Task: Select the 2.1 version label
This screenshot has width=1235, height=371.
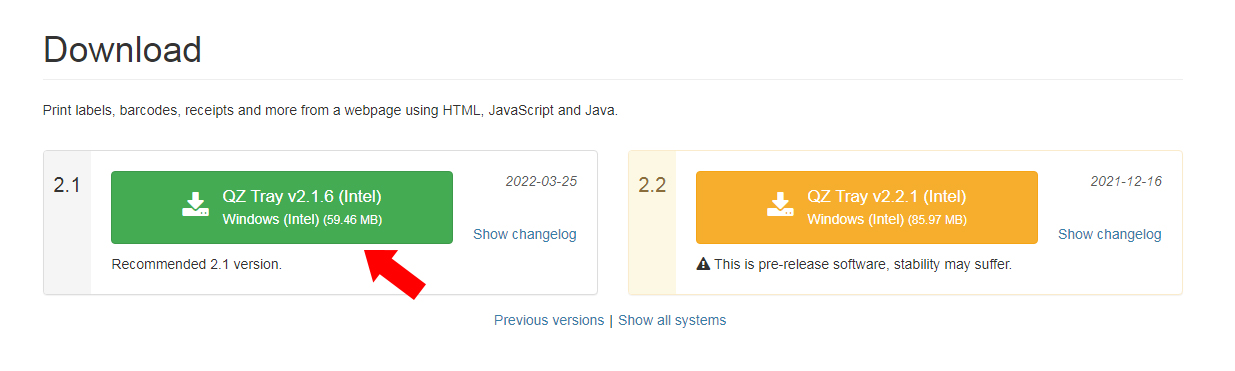Action: tap(67, 185)
